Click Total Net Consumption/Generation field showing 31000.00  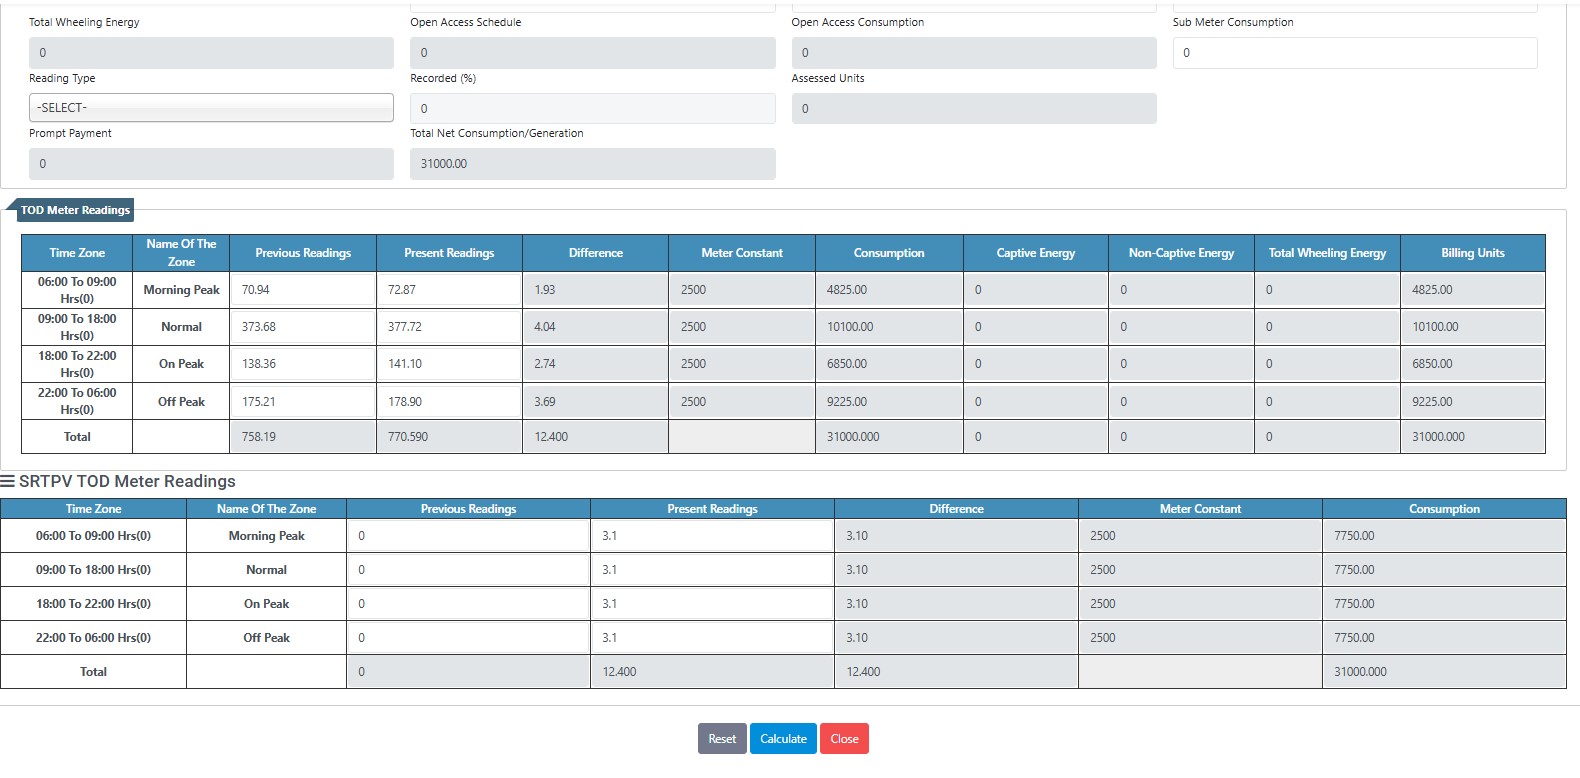[592, 164]
